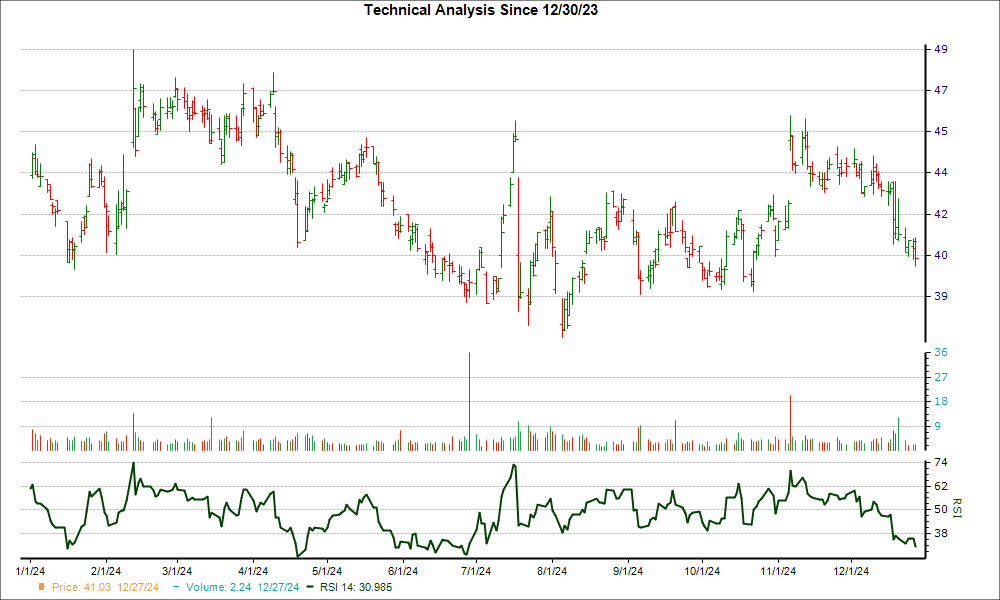The height and width of the screenshot is (600, 1000).
Task: Click the 9/1/24 date label on x-axis
Action: [627, 571]
